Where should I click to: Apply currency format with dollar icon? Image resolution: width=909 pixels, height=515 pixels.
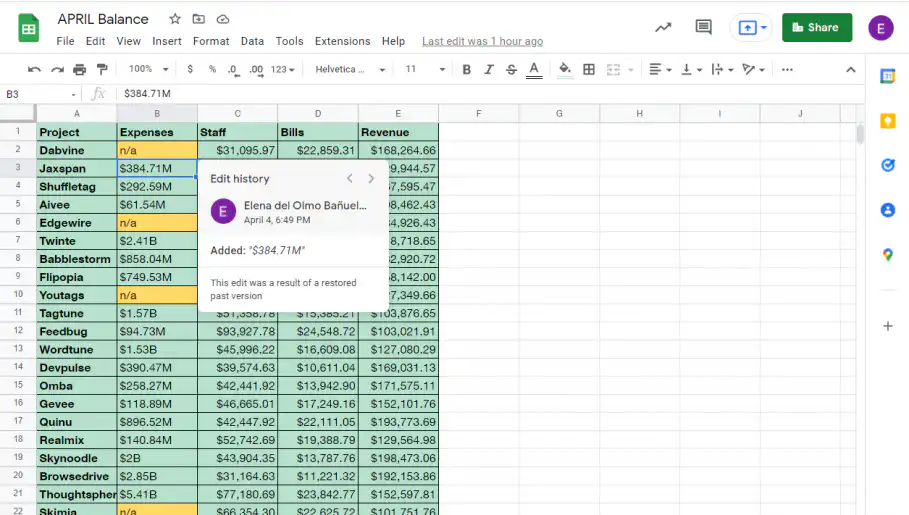pyautogui.click(x=190, y=69)
